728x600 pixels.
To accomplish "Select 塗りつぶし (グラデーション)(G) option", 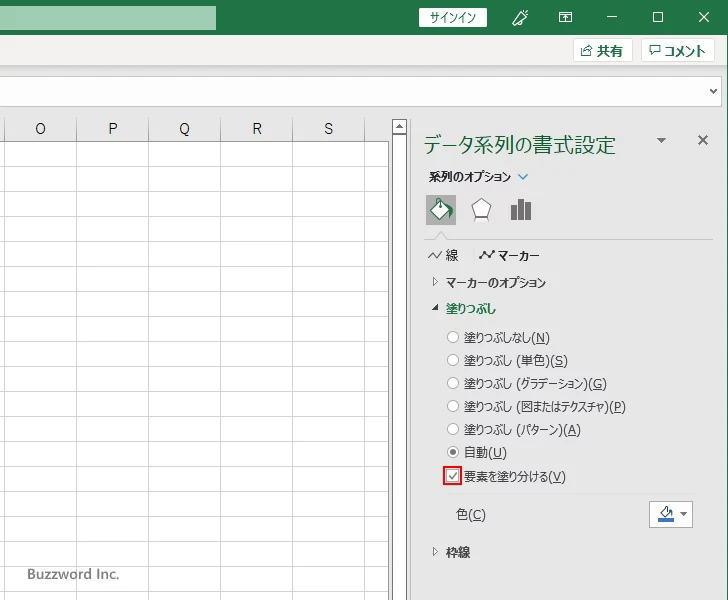I will click(x=453, y=383).
